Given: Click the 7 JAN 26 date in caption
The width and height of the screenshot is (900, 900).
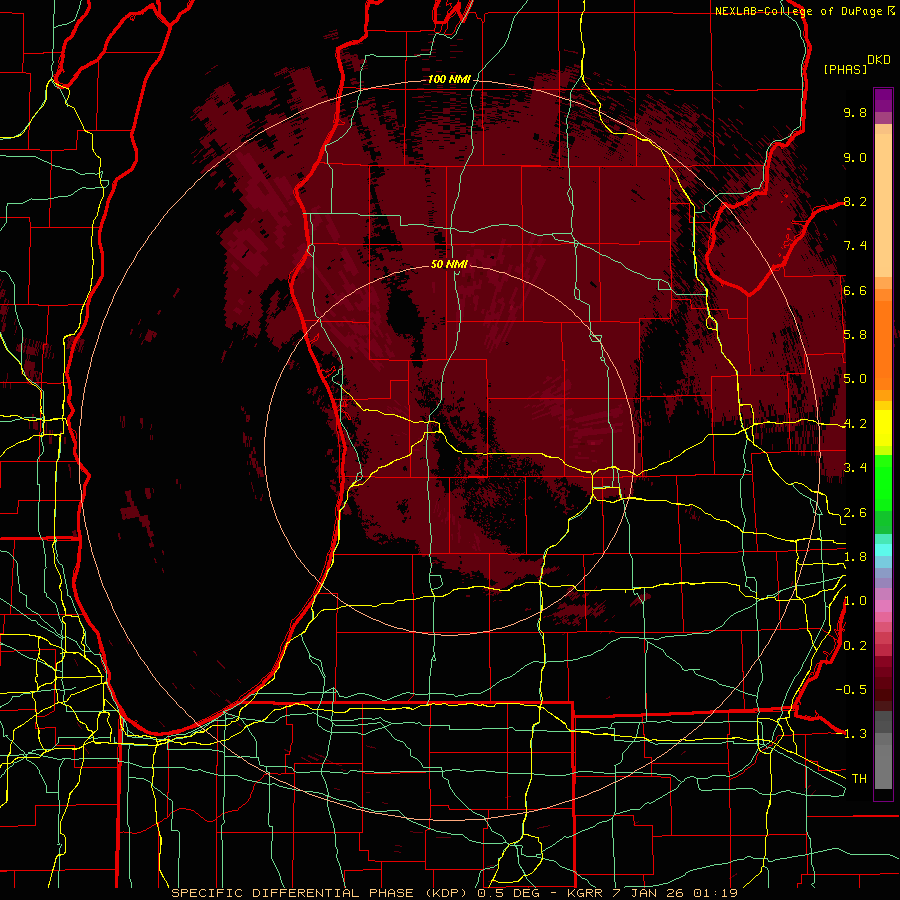Looking at the screenshot, I should [x=651, y=893].
